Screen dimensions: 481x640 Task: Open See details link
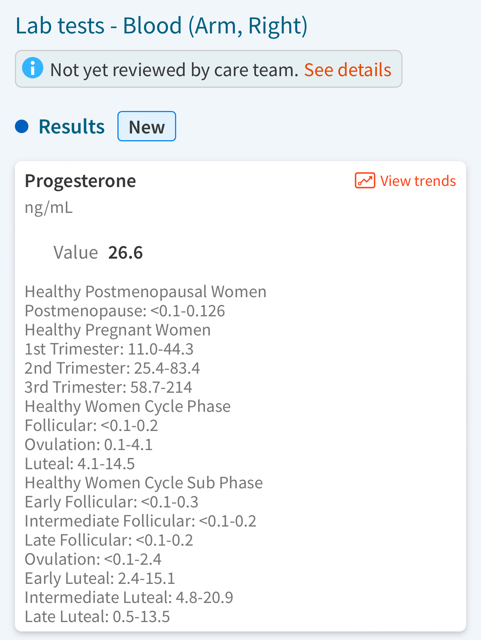[347, 70]
